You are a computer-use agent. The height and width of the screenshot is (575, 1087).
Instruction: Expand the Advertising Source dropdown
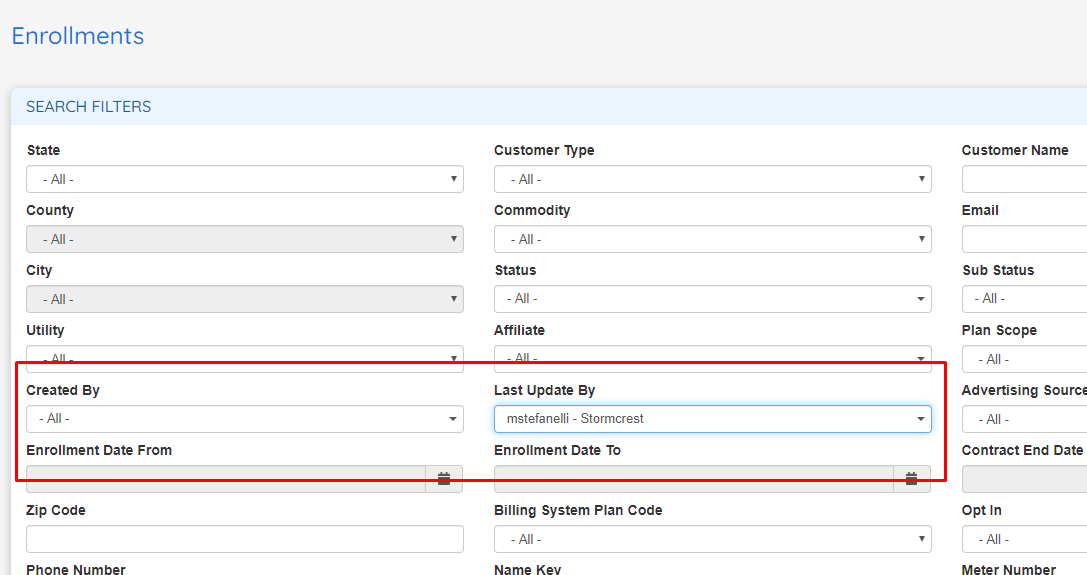(x=1025, y=419)
